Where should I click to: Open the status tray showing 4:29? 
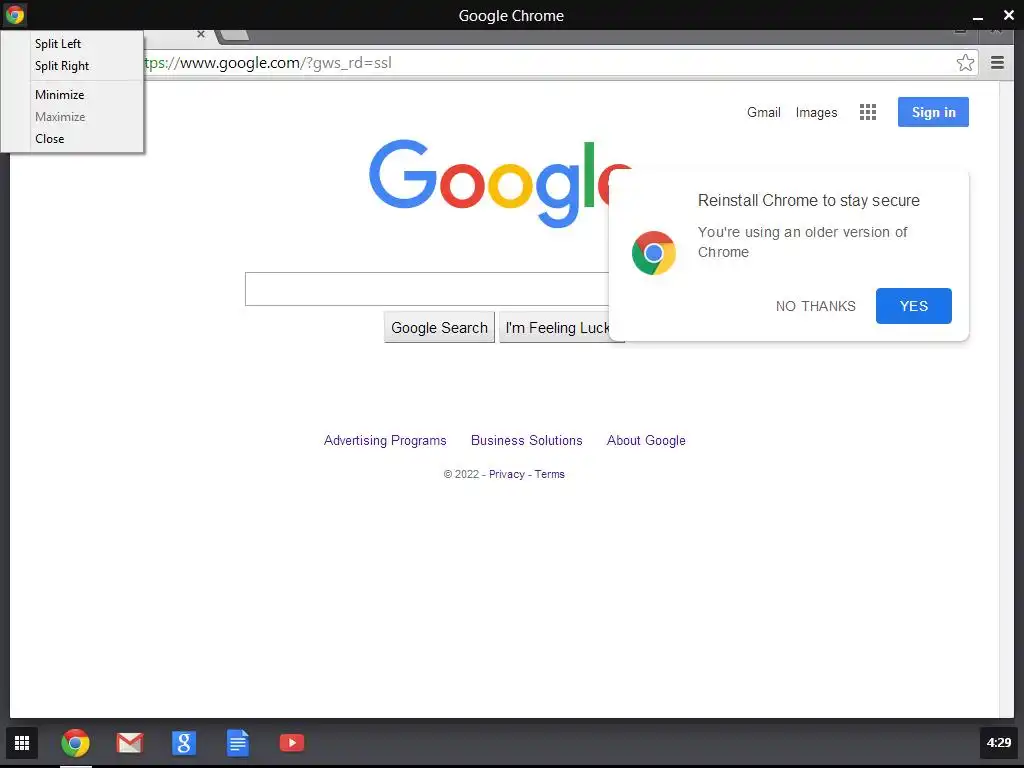point(999,743)
